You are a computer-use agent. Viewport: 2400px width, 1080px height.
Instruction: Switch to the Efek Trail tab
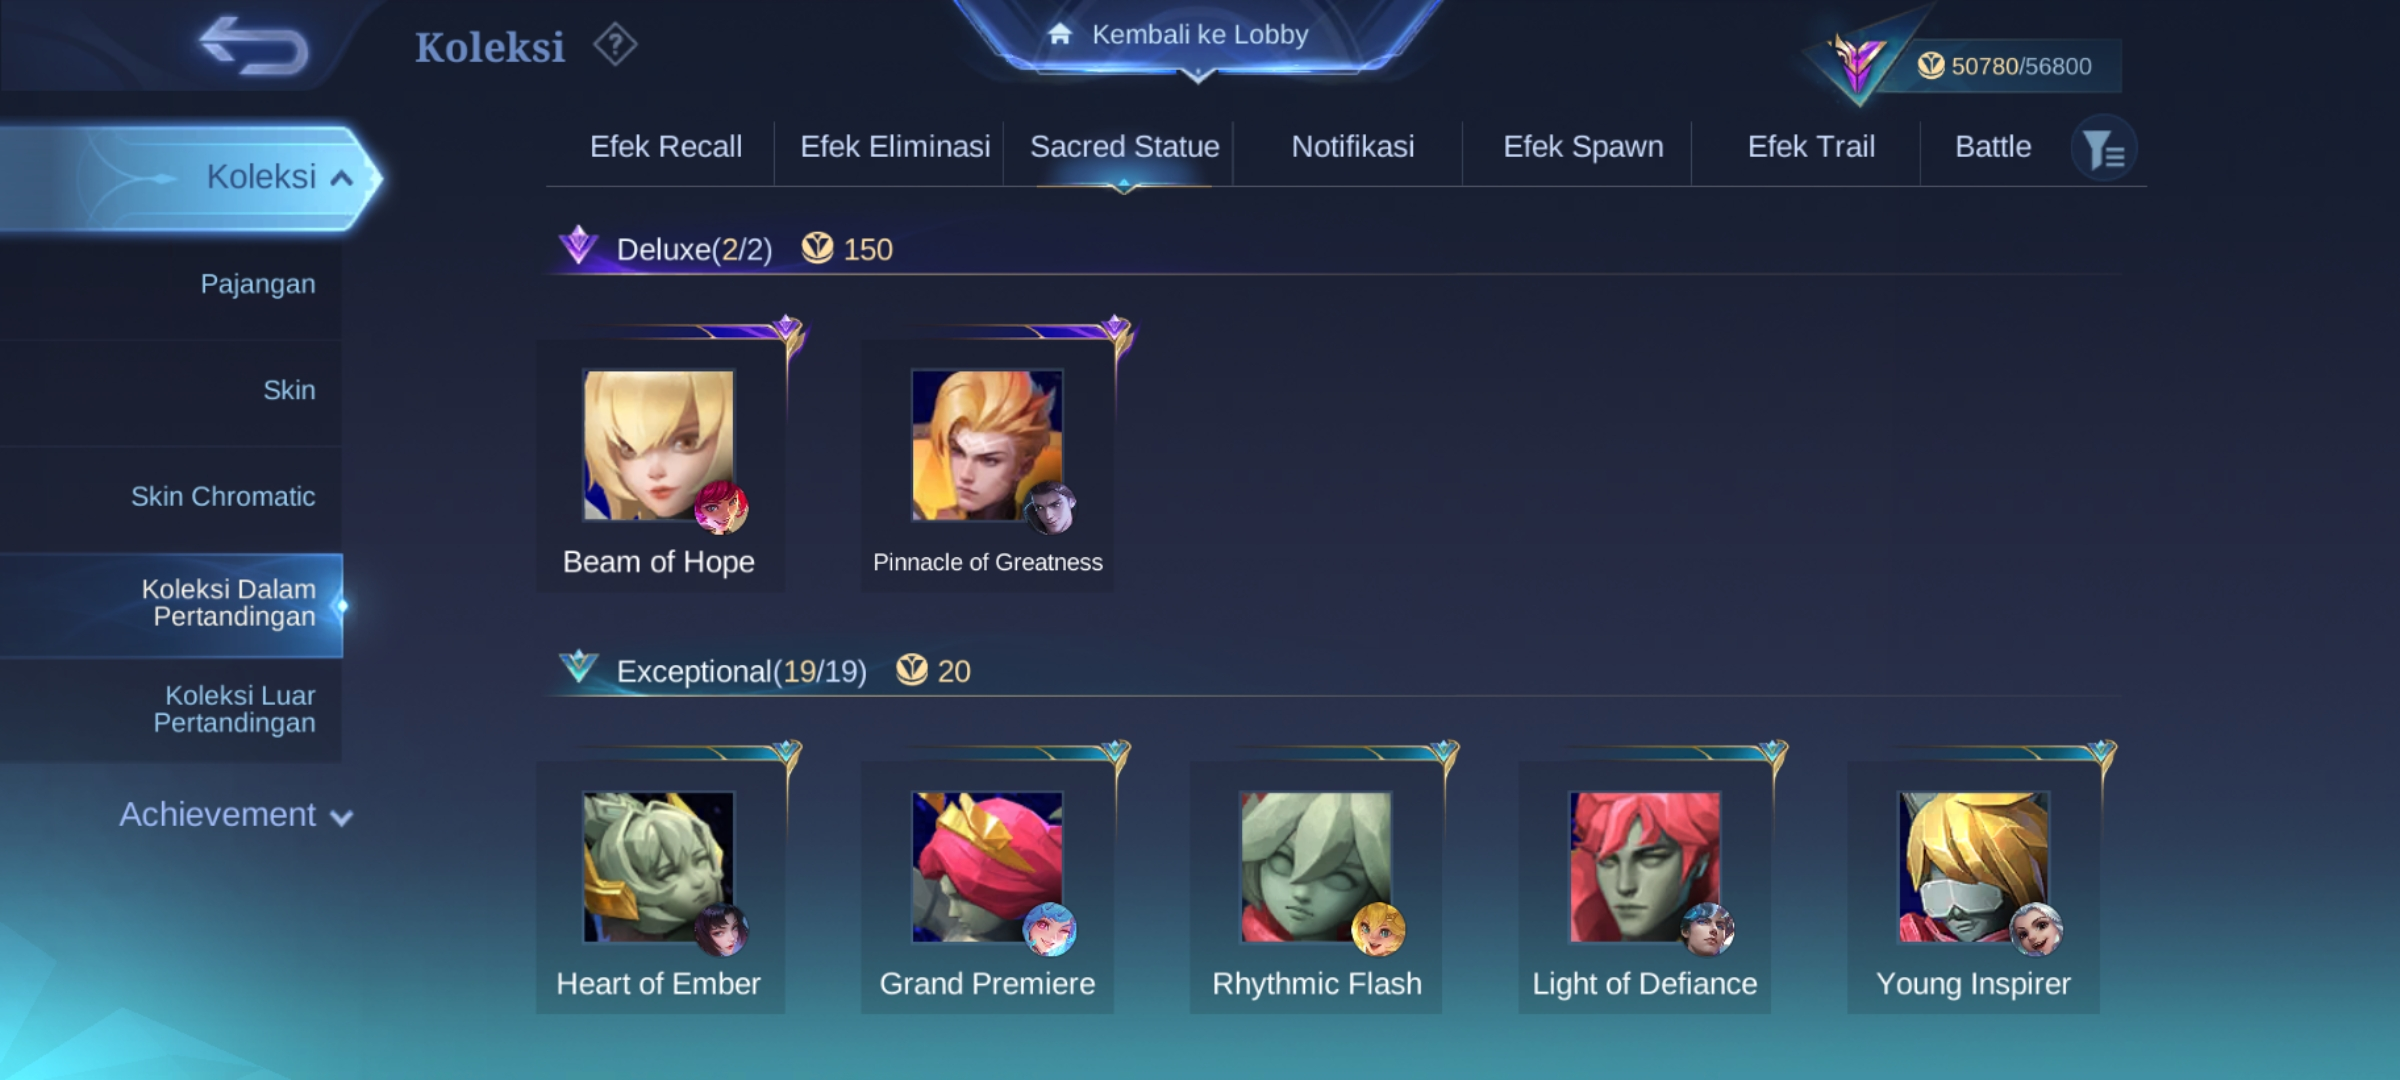coord(1810,147)
